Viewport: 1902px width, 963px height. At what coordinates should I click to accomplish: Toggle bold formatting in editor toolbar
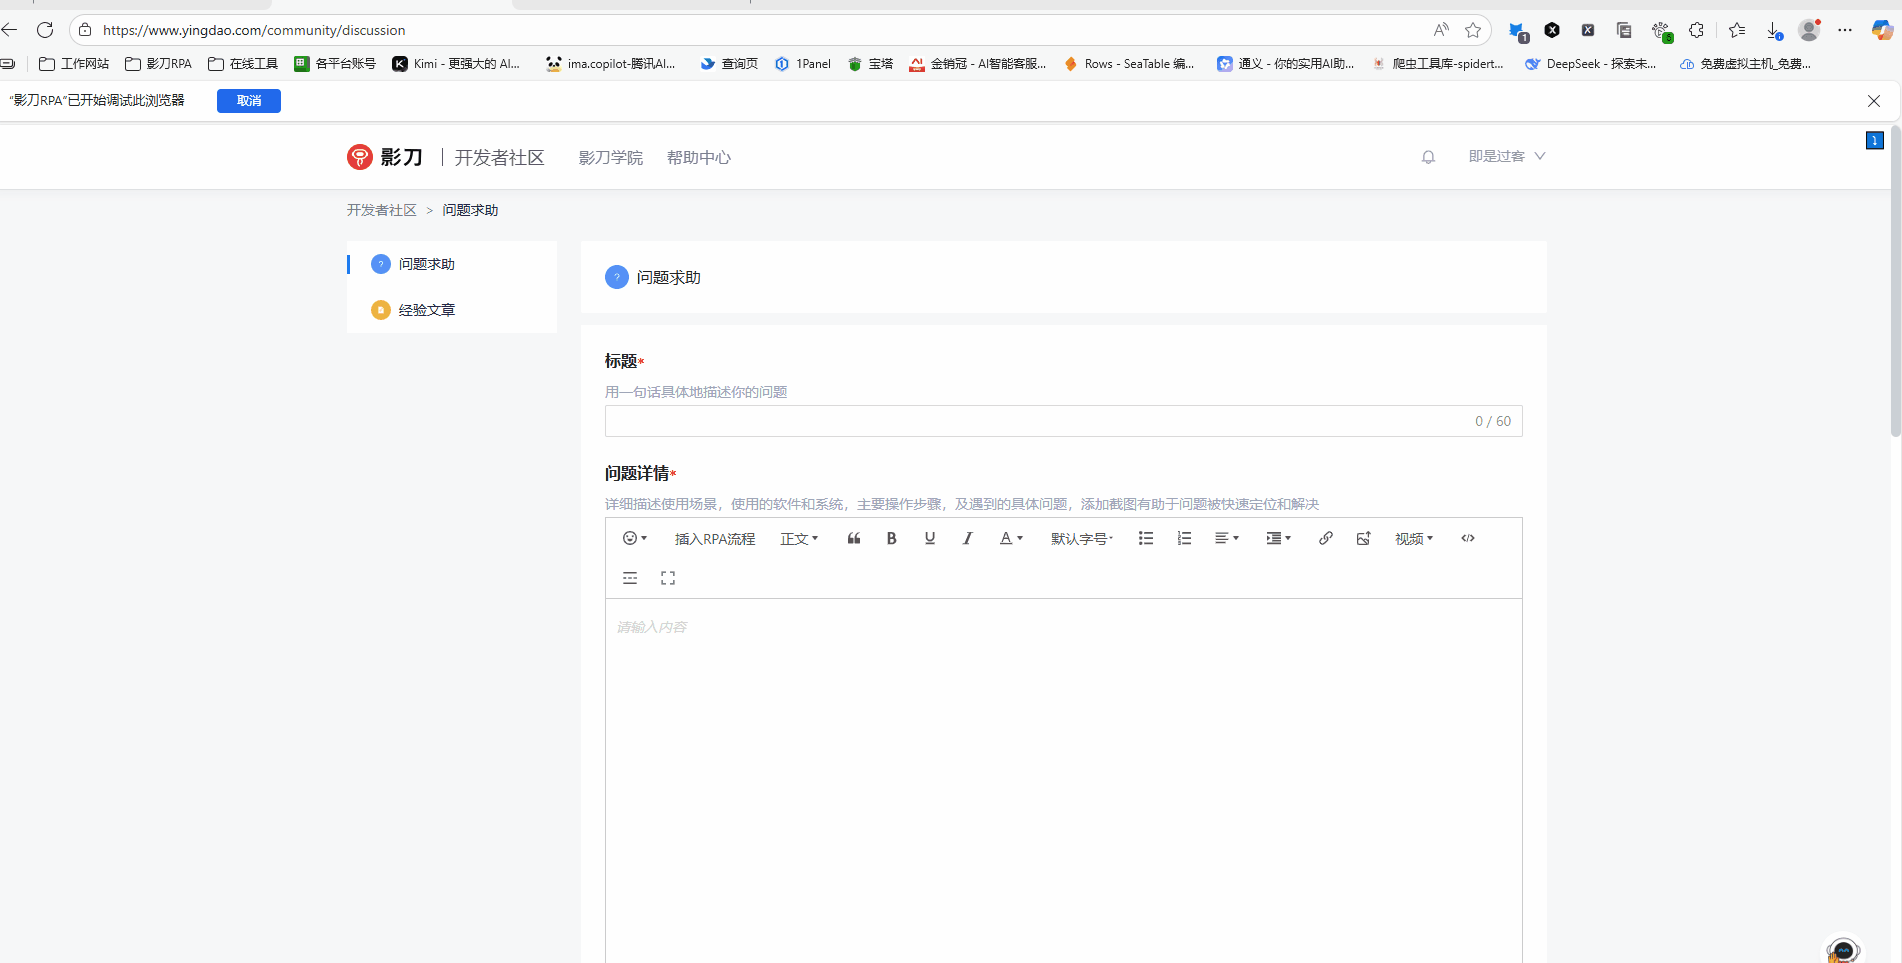click(x=891, y=538)
